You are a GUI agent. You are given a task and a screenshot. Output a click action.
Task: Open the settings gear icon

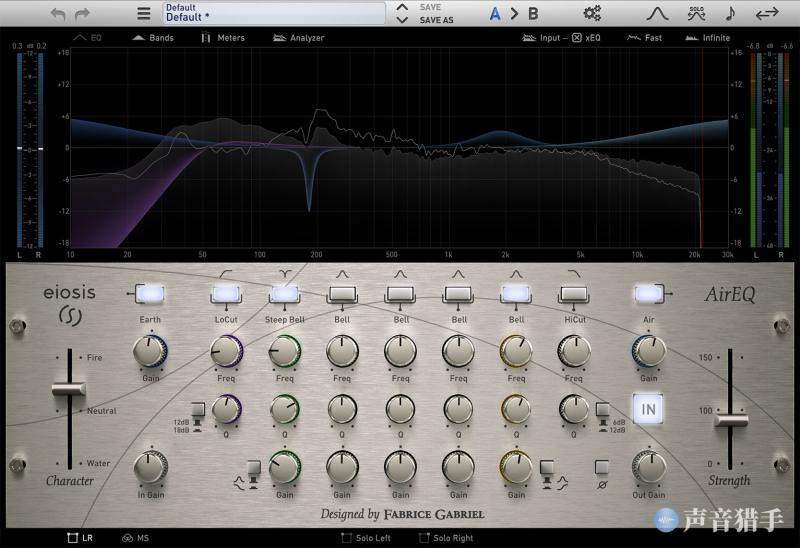coord(592,13)
